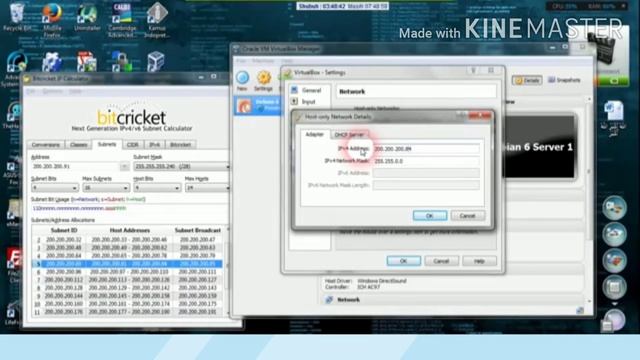
Task: Click the Address field in Bitcricket
Action: pos(76,167)
